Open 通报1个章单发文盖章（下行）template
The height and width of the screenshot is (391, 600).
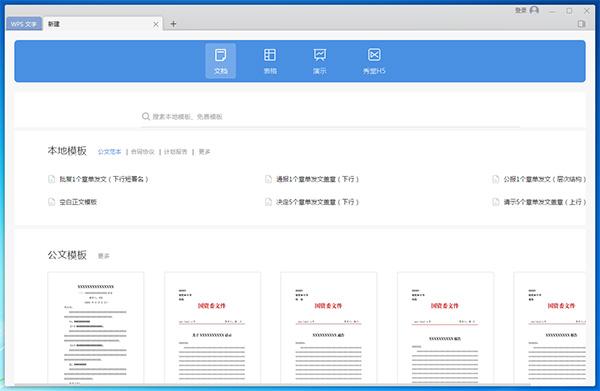[317, 179]
